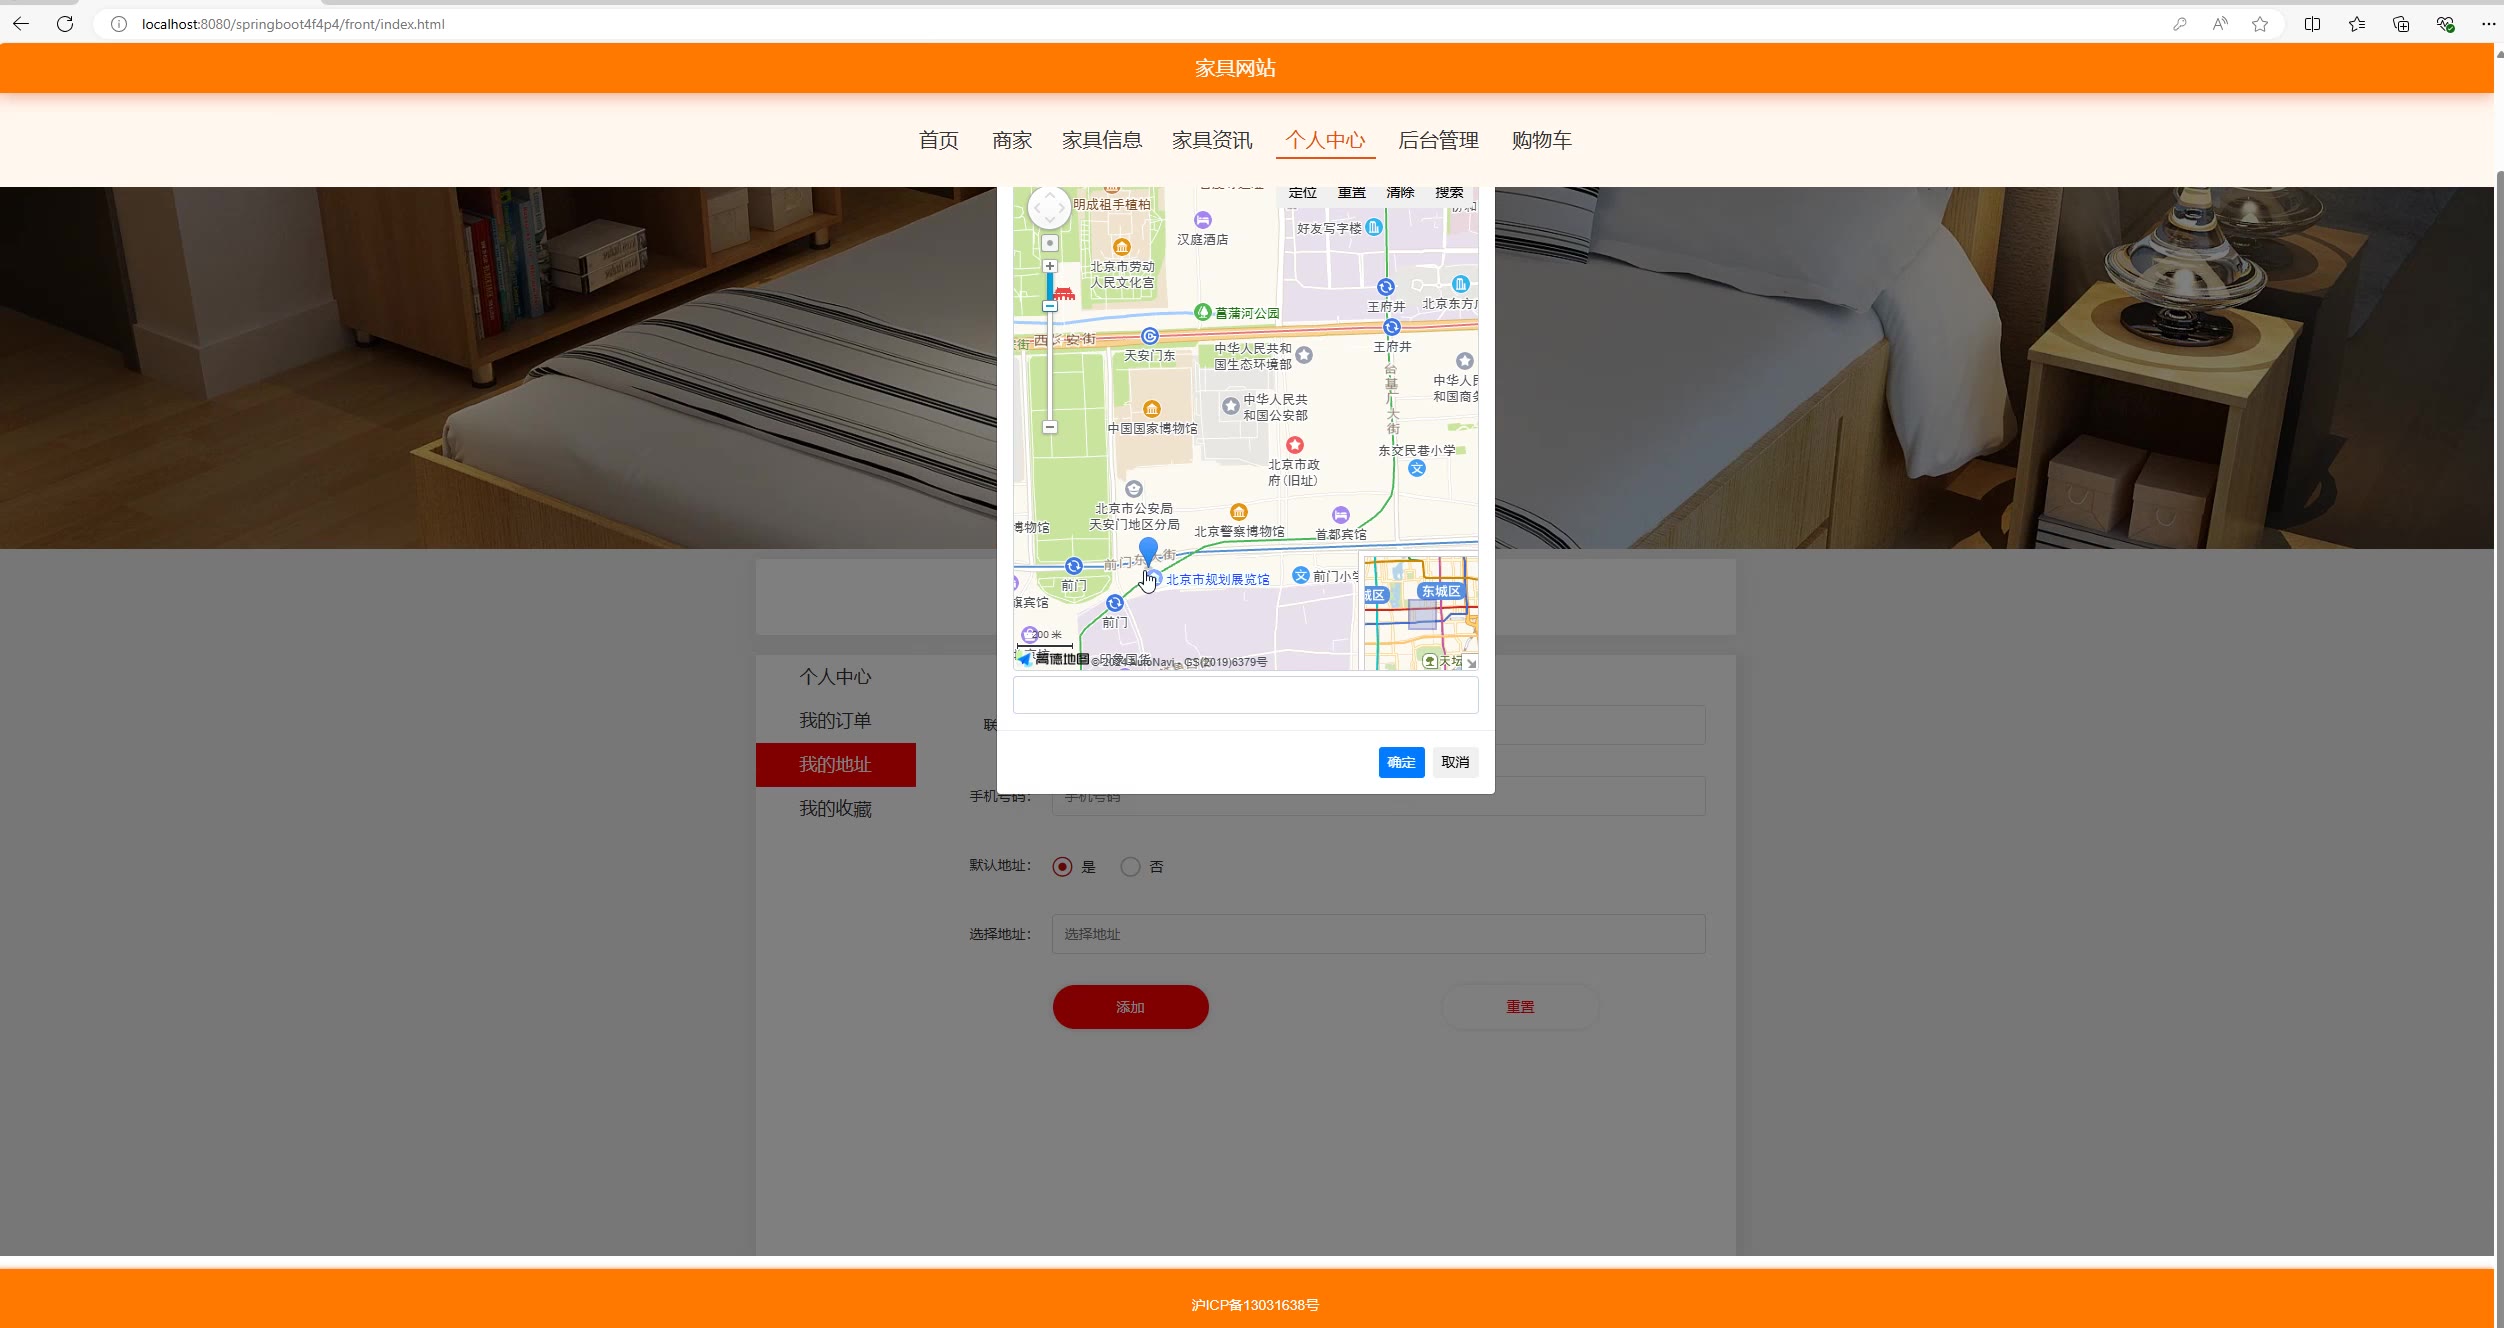2504x1328 pixels.
Task: Open the favorites list icon
Action: 2357,24
